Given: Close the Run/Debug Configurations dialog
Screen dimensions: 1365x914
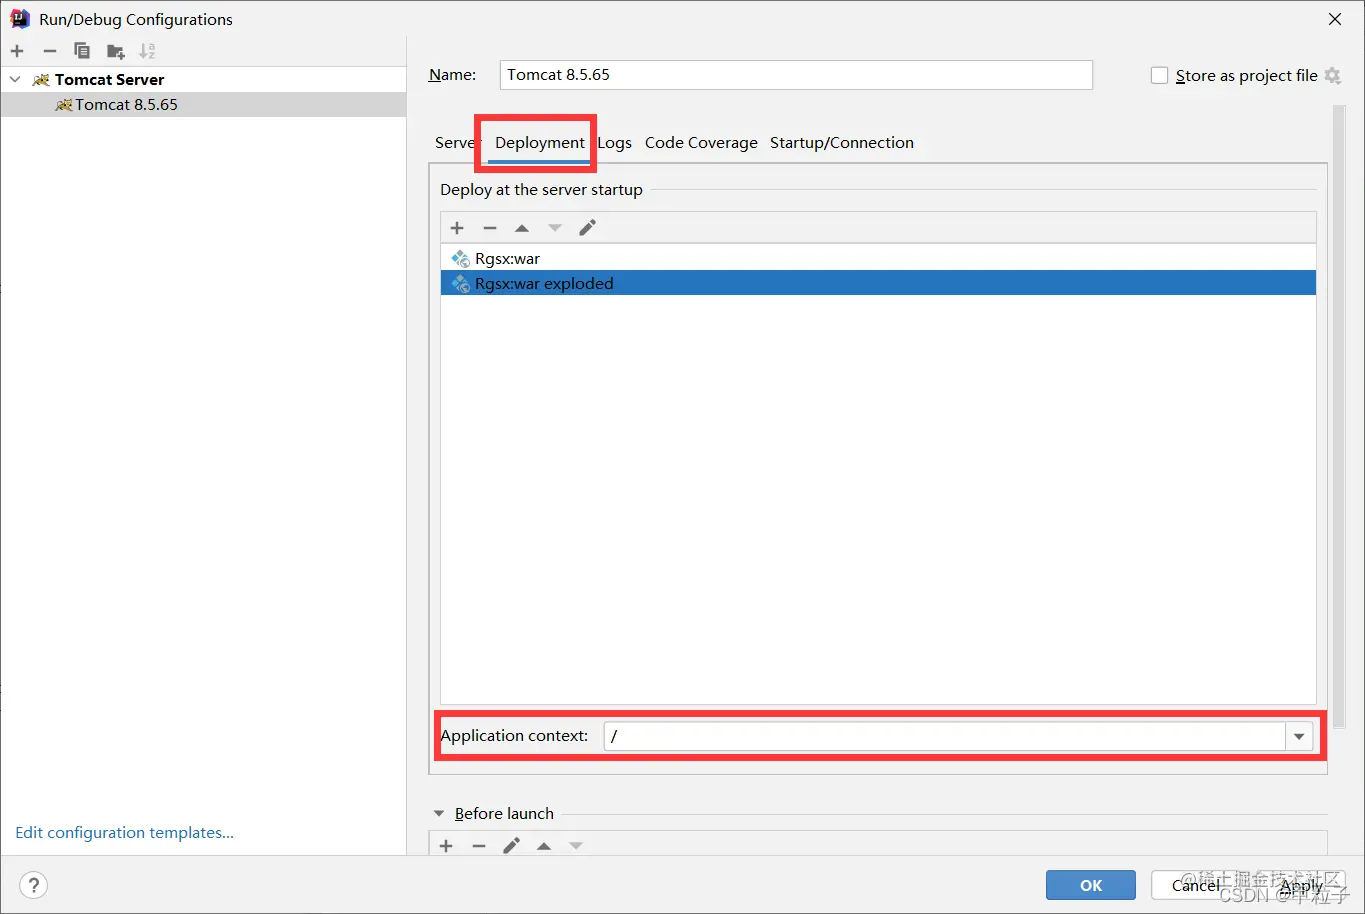Looking at the screenshot, I should 1335,19.
